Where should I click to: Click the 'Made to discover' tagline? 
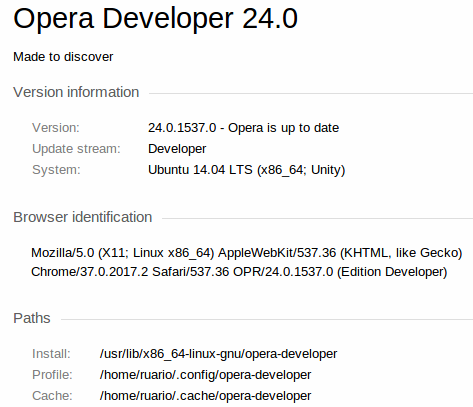tap(63, 57)
